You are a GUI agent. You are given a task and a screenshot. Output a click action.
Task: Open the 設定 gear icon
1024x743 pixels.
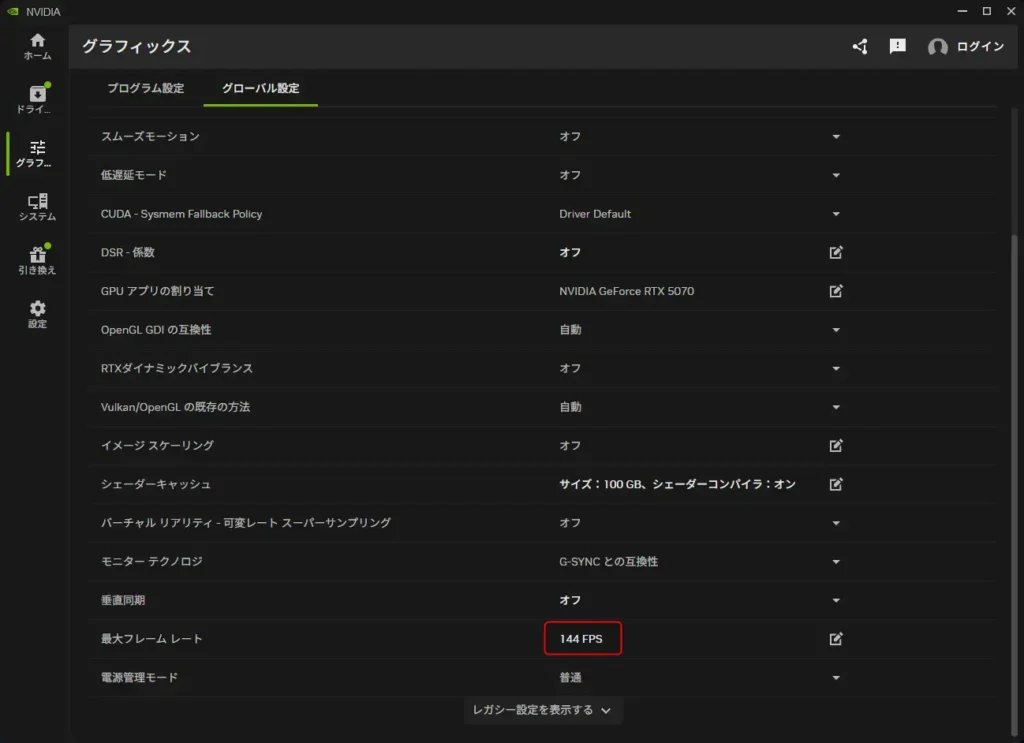pyautogui.click(x=37, y=314)
